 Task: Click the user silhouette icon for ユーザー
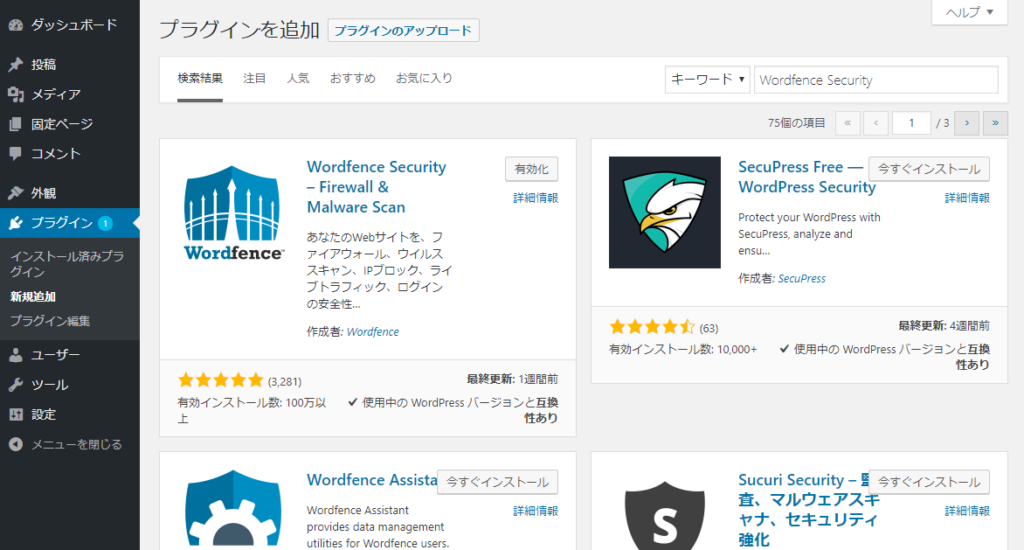(16, 355)
